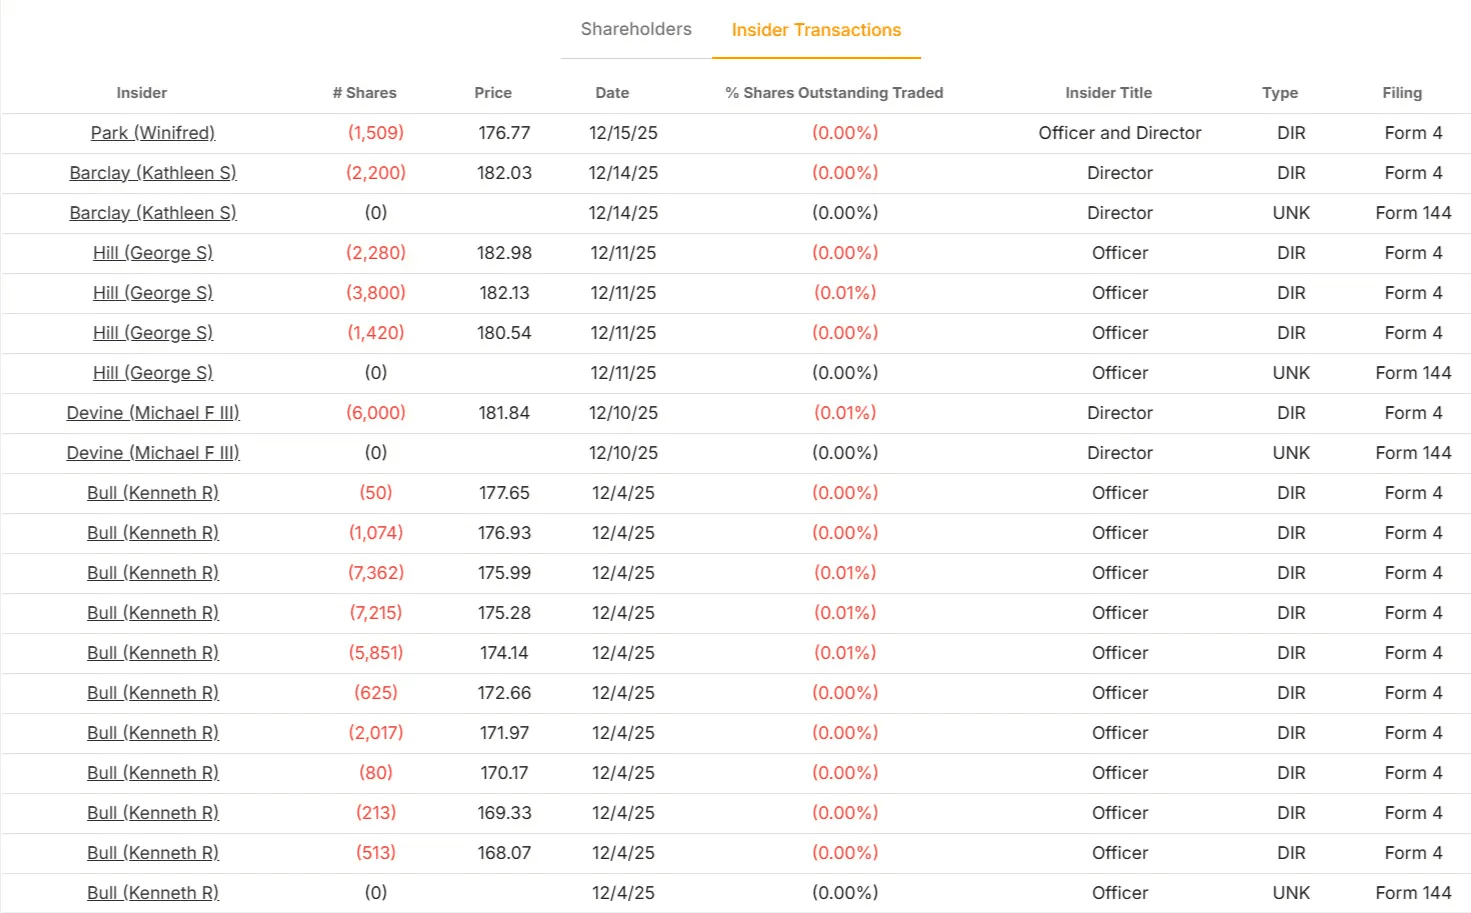
Task: Click Bull (Kenneth R) in the Form 144 row
Action: 153,893
